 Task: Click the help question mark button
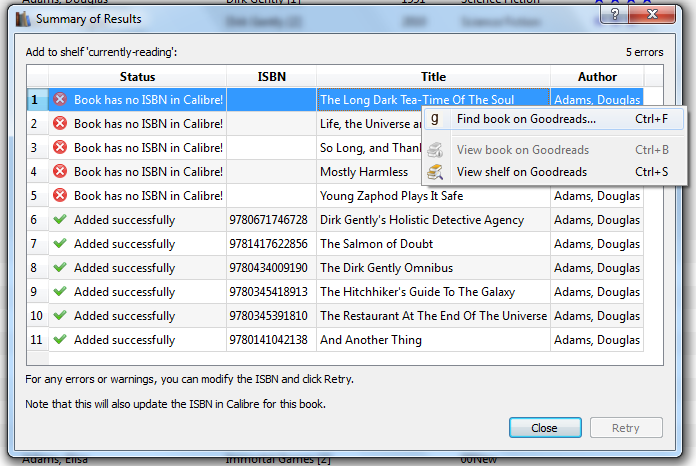pos(614,15)
